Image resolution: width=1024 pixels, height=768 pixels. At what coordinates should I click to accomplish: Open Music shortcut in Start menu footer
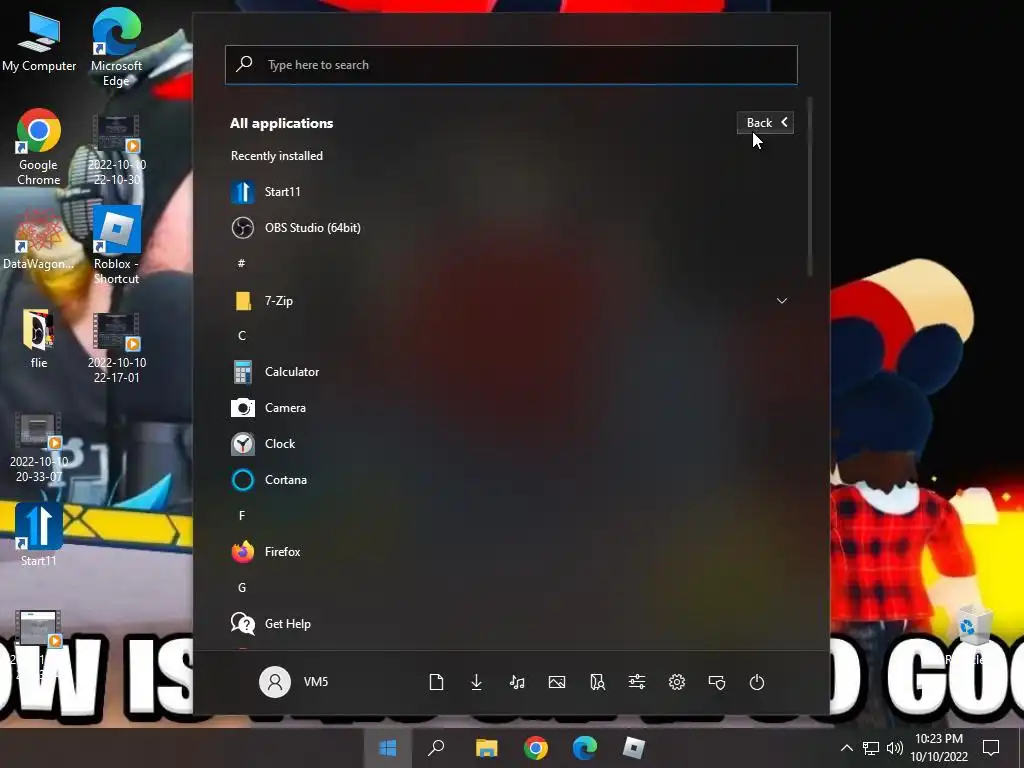[517, 682]
